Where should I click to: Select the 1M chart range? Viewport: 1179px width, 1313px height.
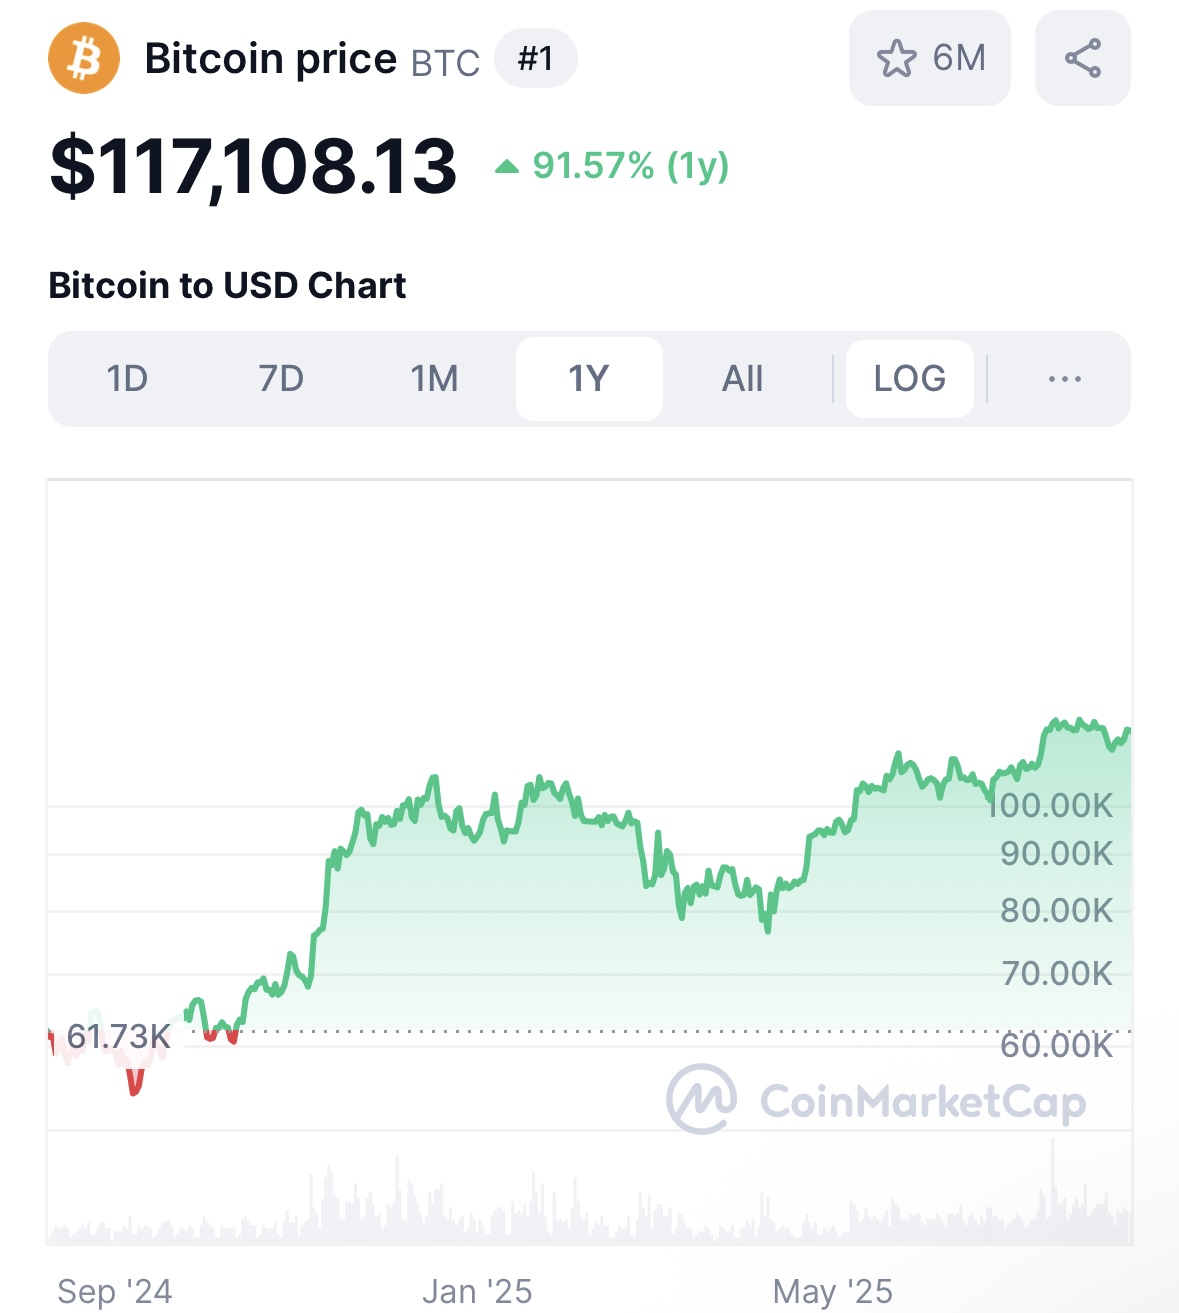point(435,379)
